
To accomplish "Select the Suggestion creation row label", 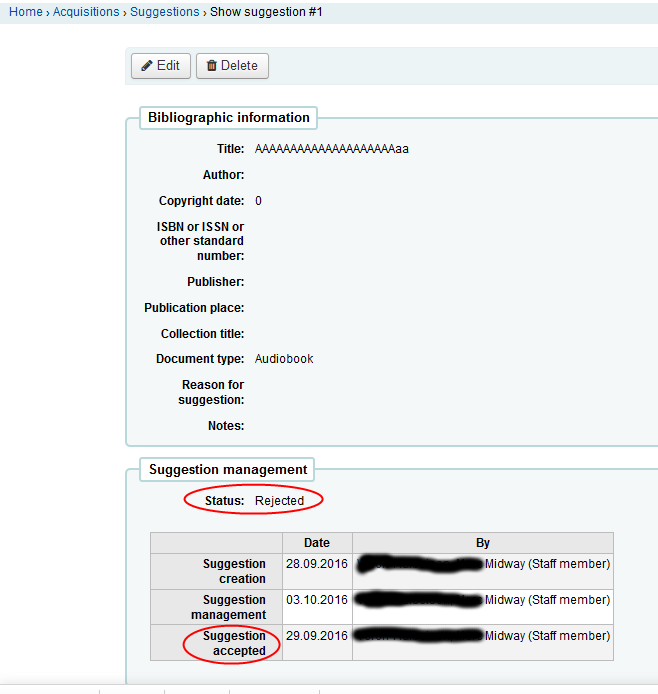I will coord(235,571).
